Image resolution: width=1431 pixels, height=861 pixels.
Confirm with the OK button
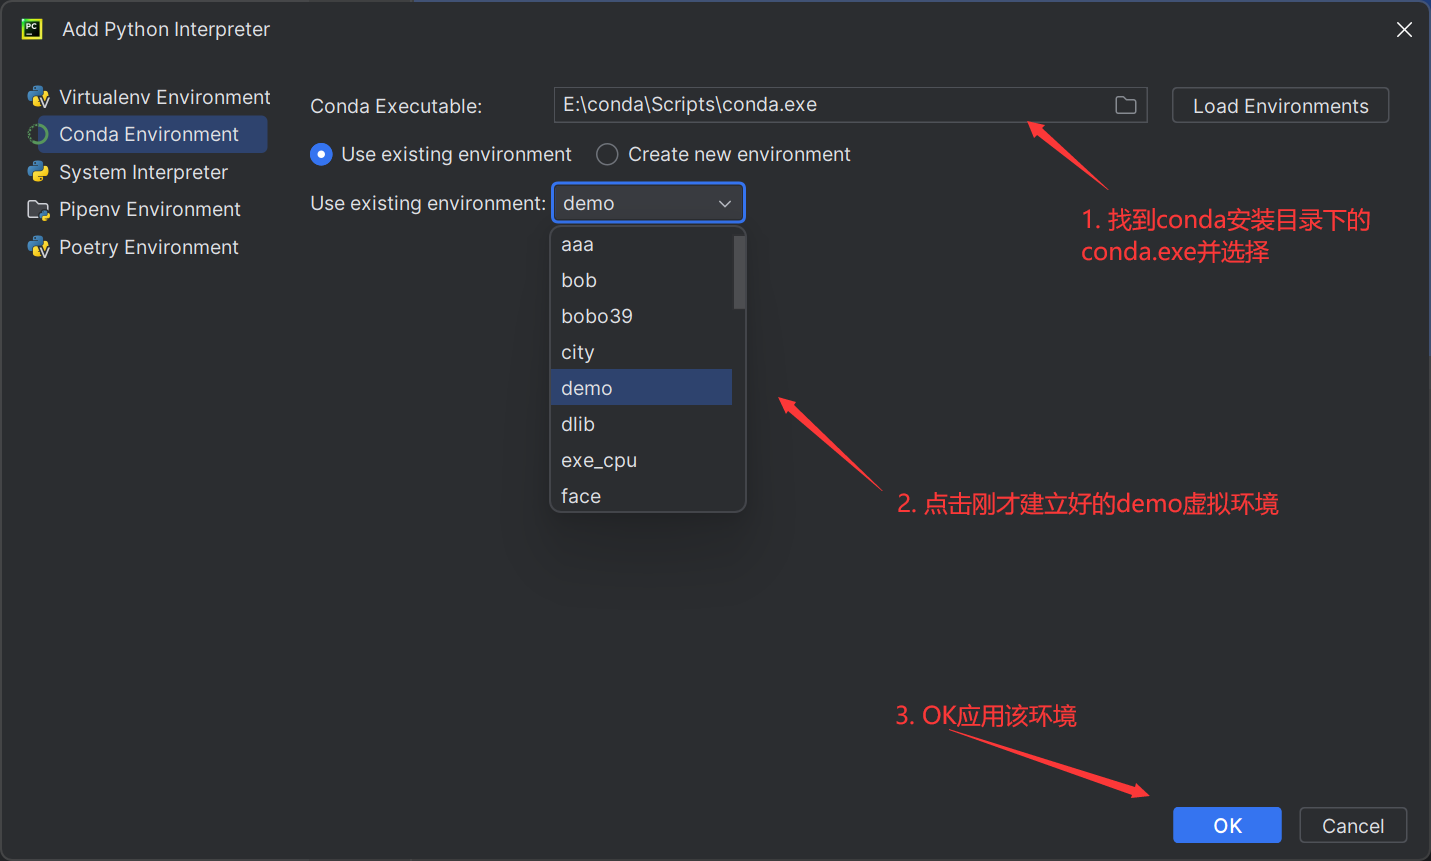click(1227, 825)
